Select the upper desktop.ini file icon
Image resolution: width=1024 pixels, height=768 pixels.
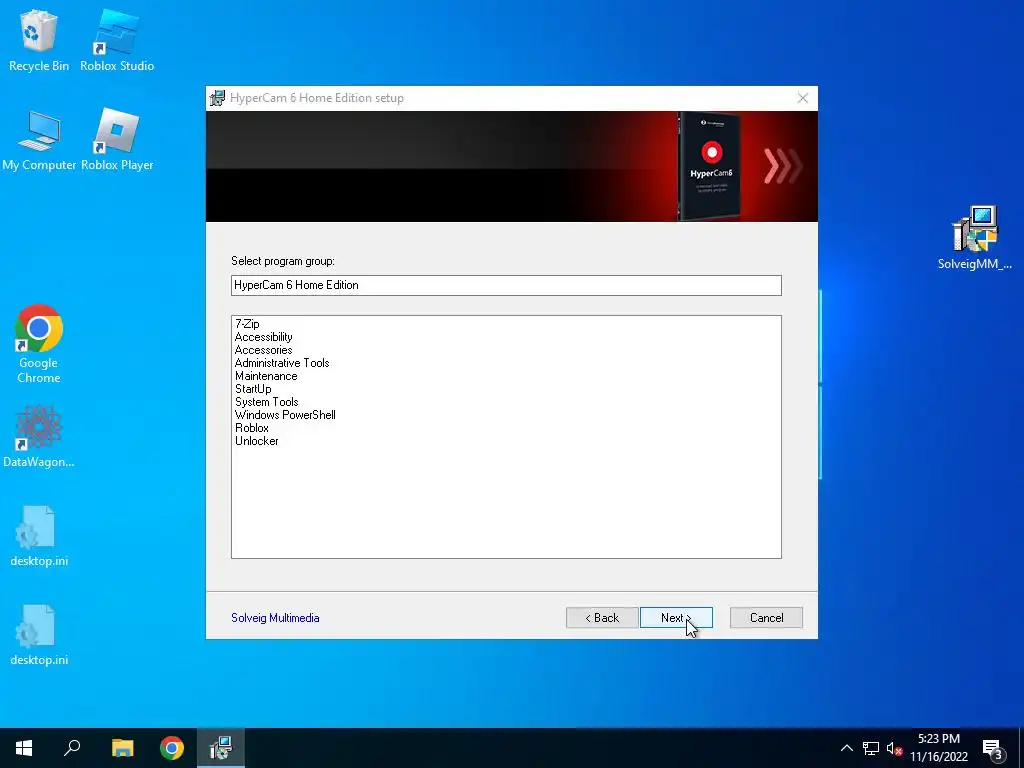coord(39,536)
